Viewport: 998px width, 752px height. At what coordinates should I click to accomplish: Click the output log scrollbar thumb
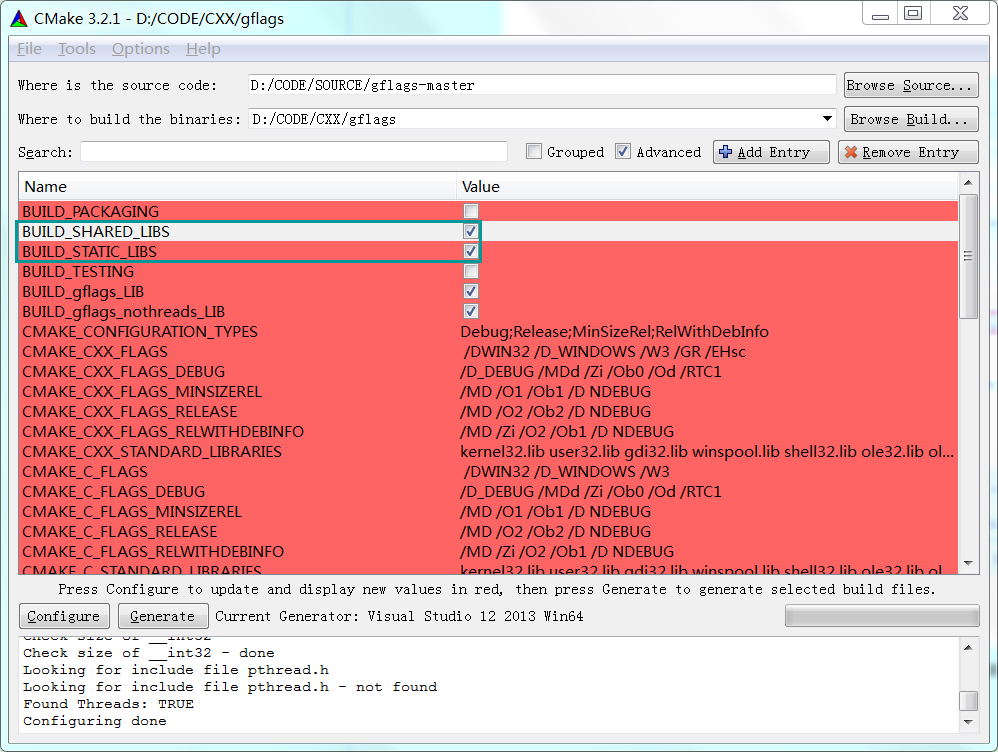968,700
